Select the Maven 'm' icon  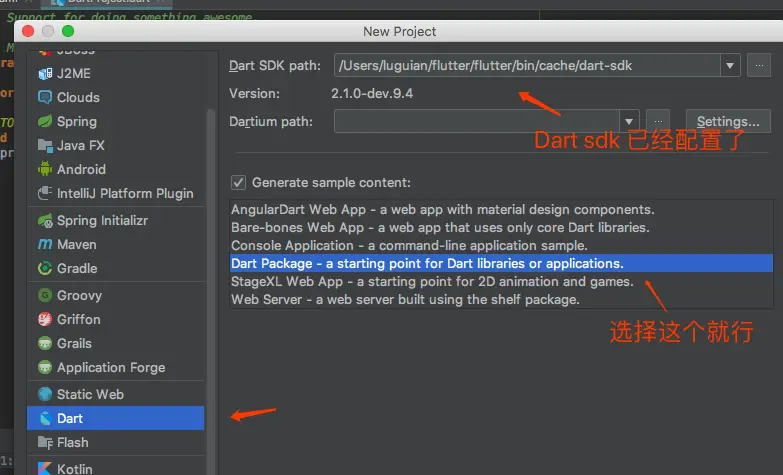(x=45, y=244)
